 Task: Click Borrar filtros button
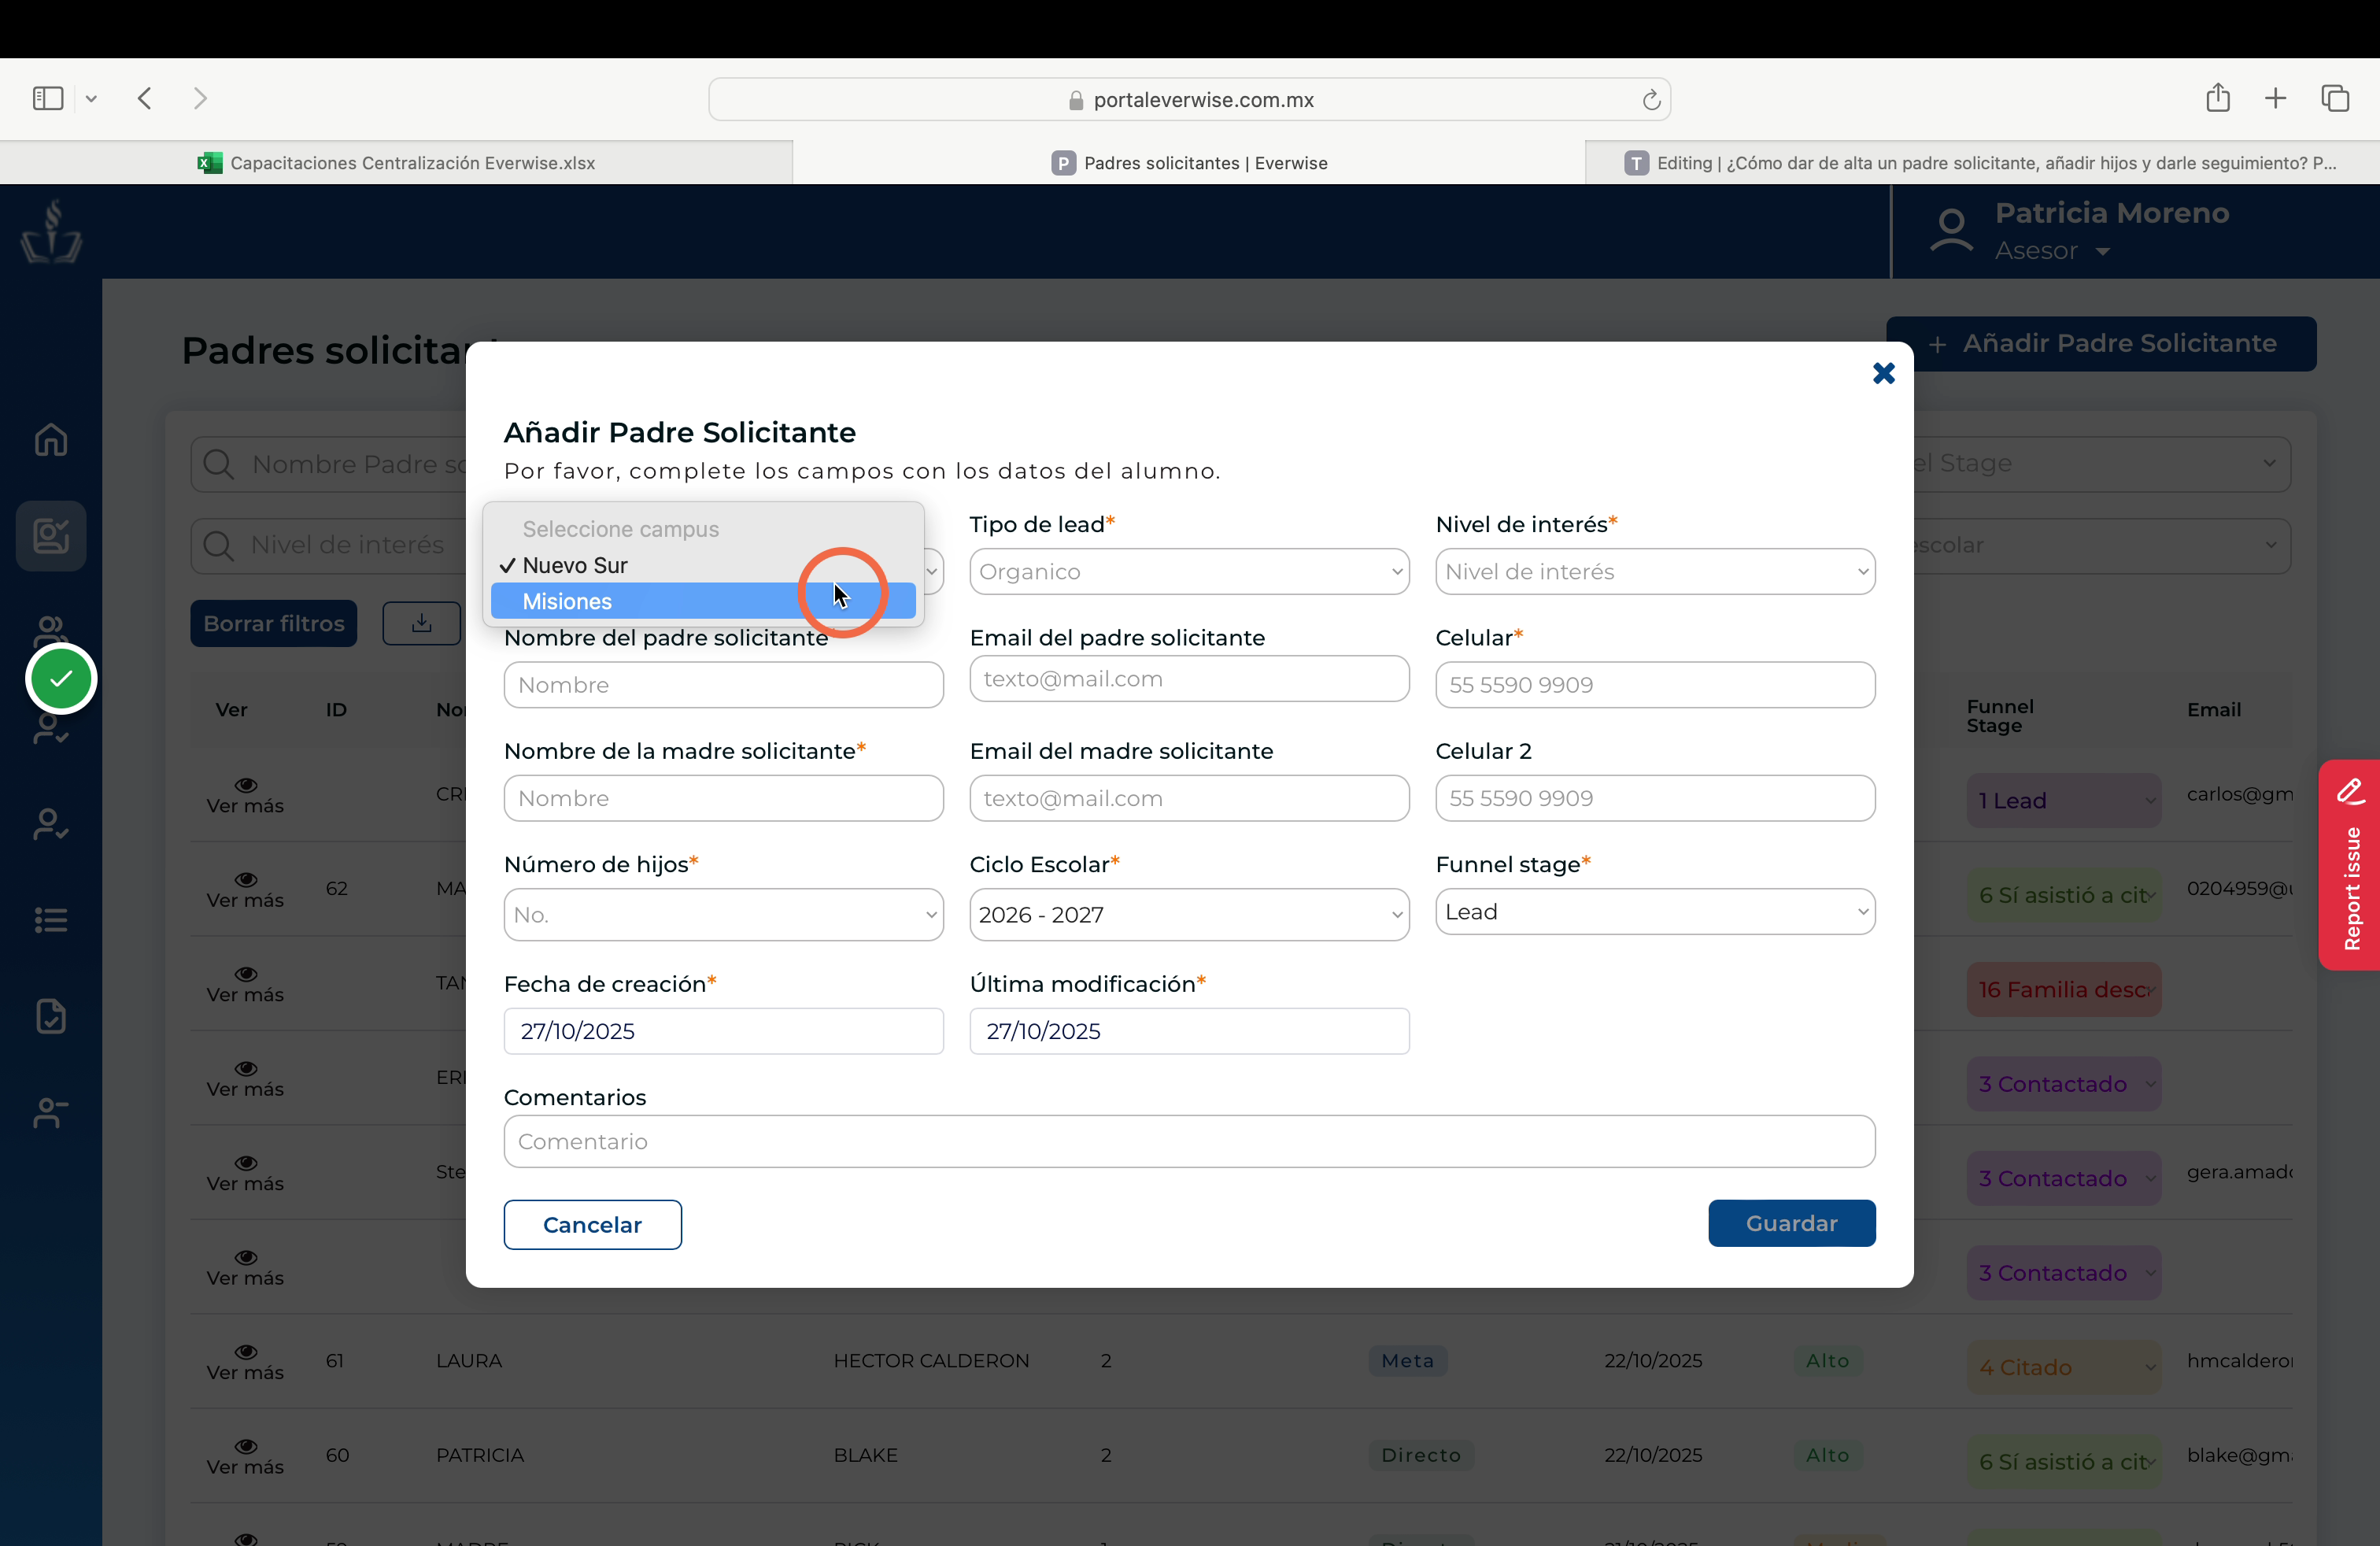coord(273,622)
